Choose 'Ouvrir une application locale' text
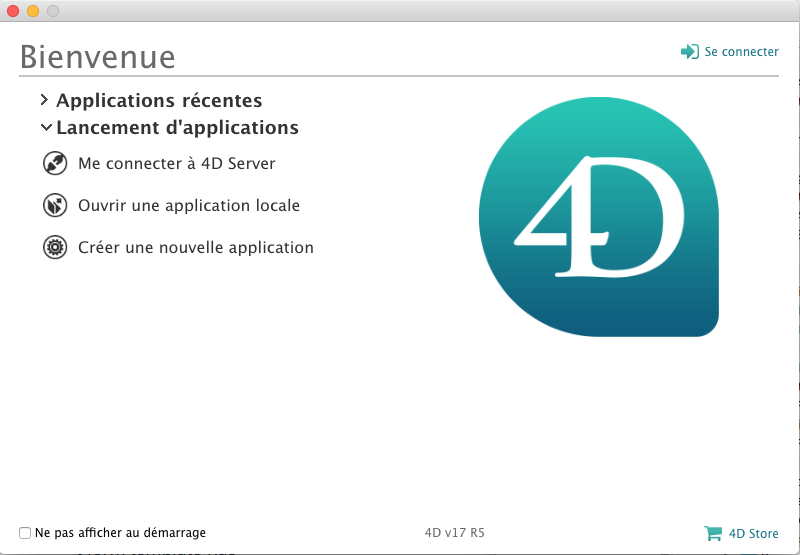 click(x=189, y=205)
